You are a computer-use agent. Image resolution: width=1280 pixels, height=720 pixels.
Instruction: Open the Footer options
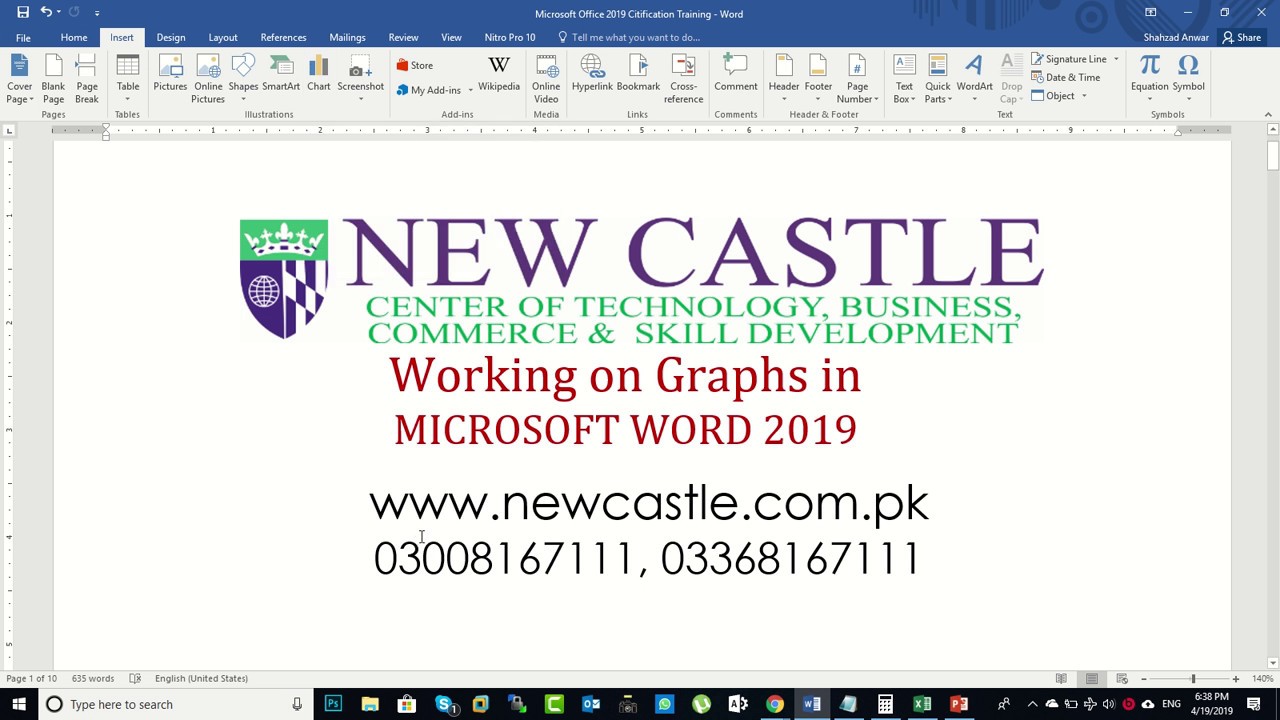point(818,80)
